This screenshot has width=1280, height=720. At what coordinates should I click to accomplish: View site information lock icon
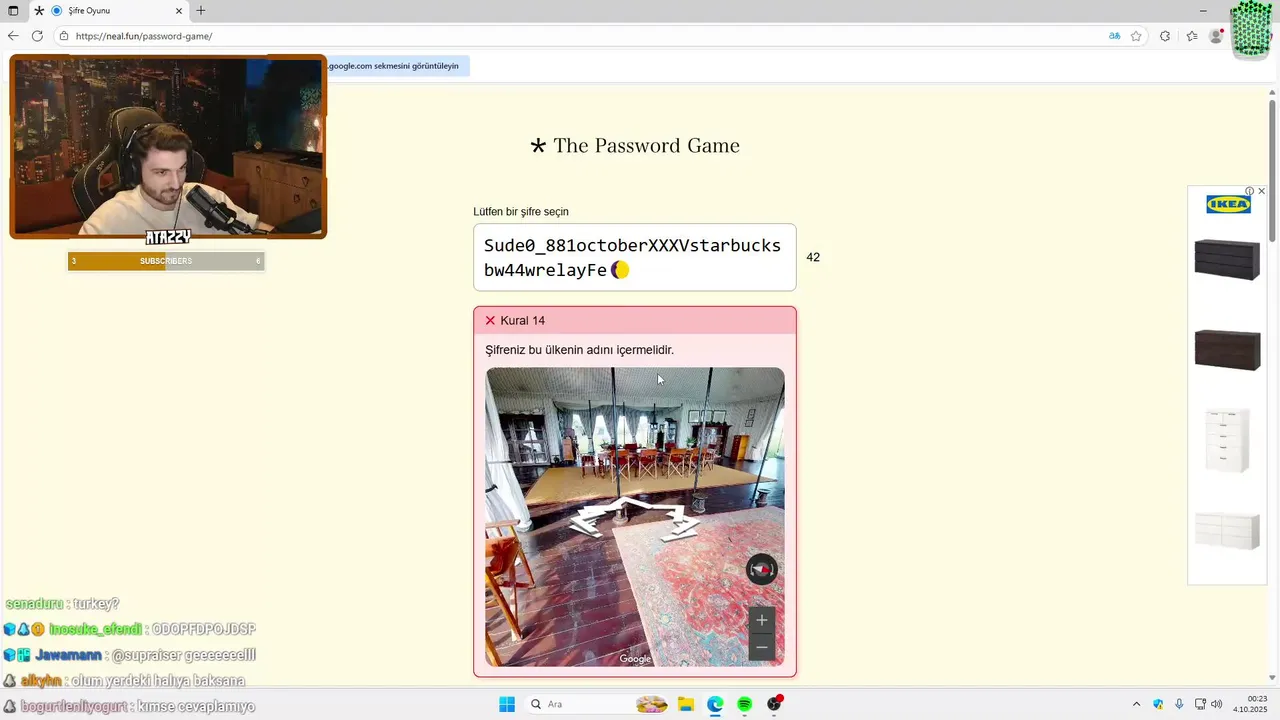click(x=64, y=36)
